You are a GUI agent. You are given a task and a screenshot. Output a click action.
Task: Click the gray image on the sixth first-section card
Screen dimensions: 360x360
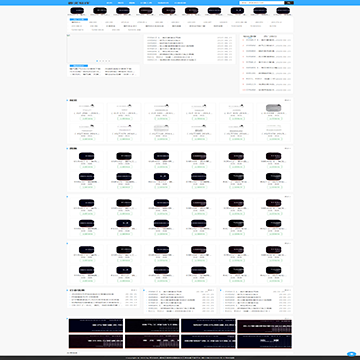pyautogui.click(x=273, y=108)
